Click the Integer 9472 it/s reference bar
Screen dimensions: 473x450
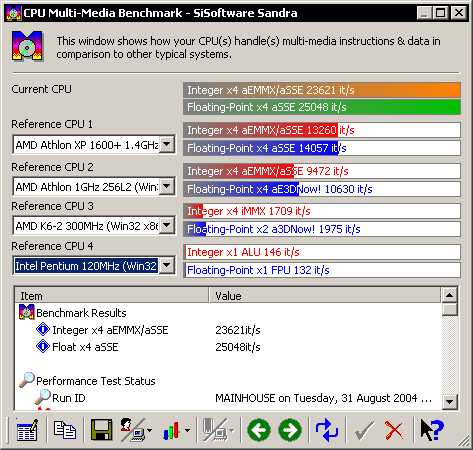322,171
